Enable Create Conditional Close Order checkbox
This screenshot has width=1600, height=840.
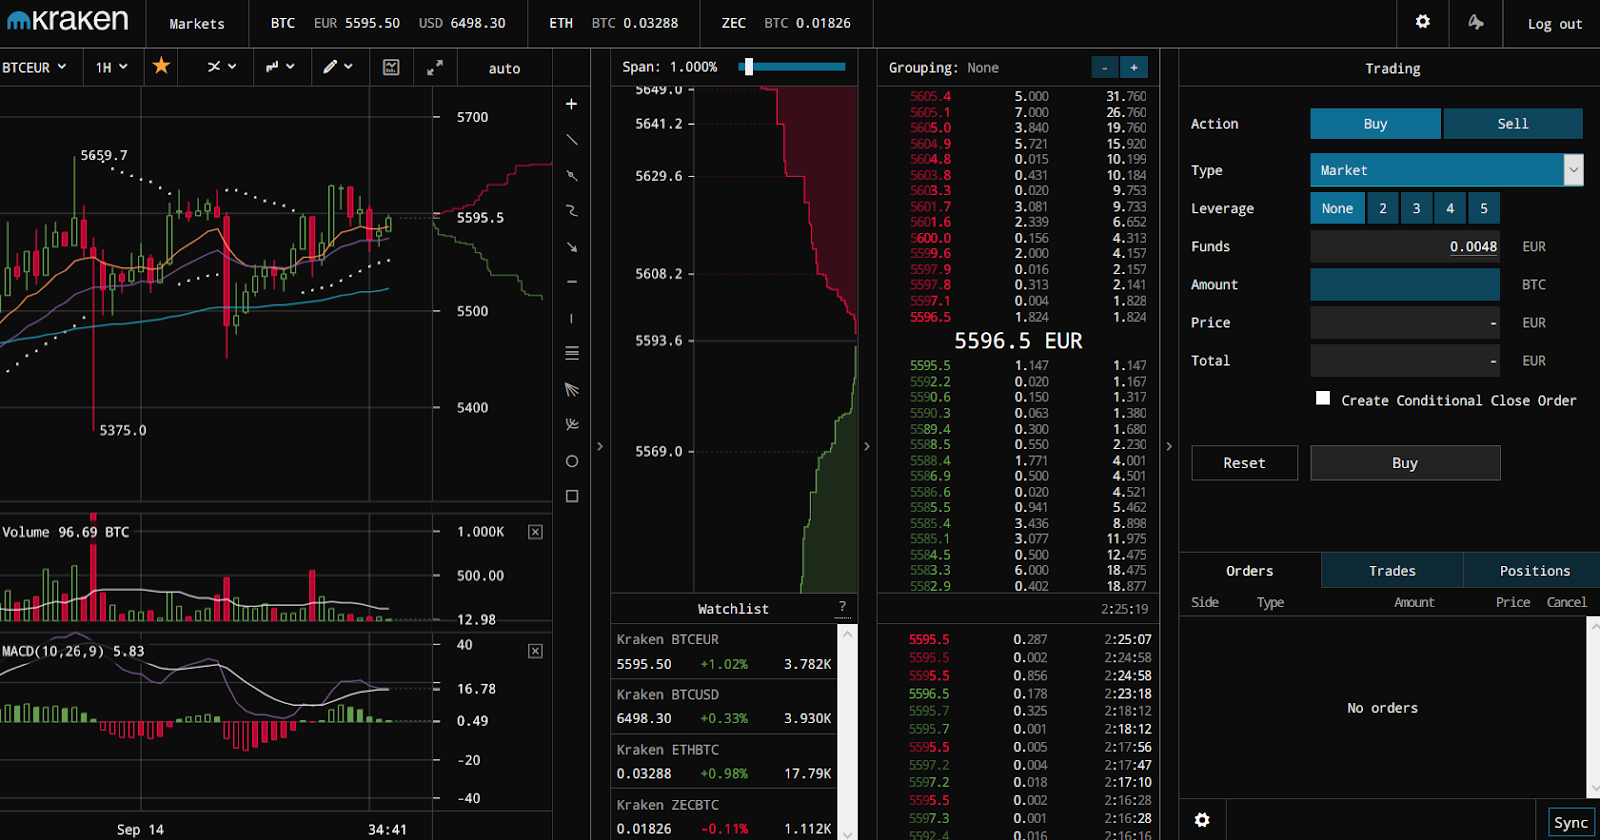click(x=1323, y=398)
